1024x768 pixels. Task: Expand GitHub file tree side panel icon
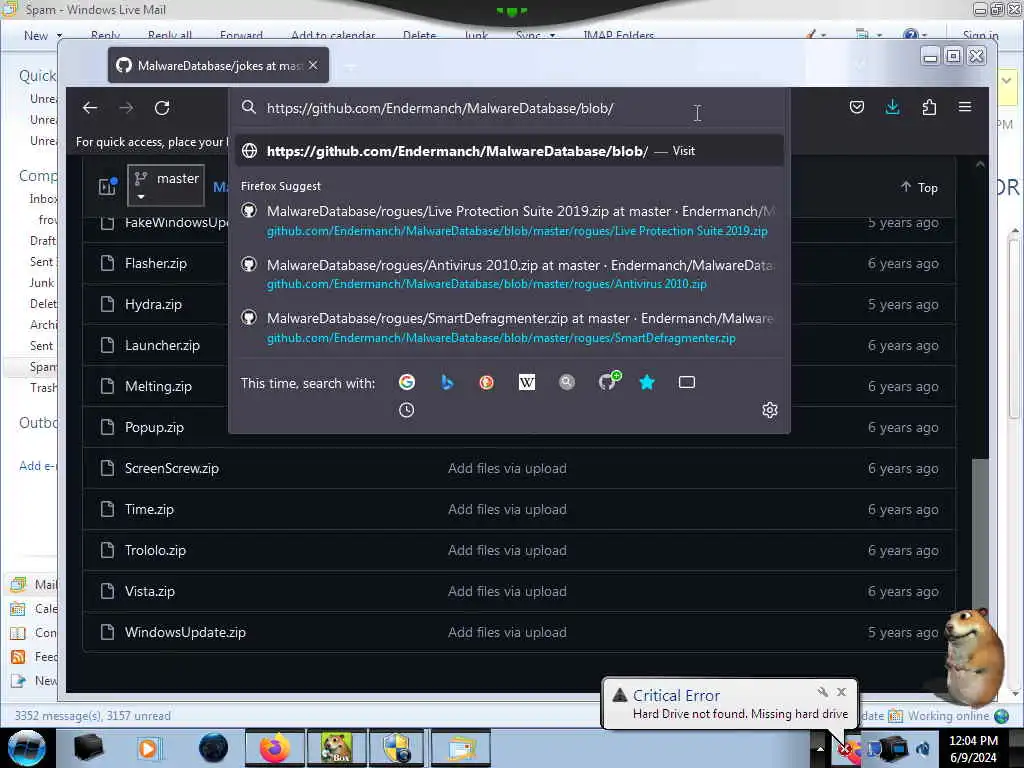coord(108,186)
